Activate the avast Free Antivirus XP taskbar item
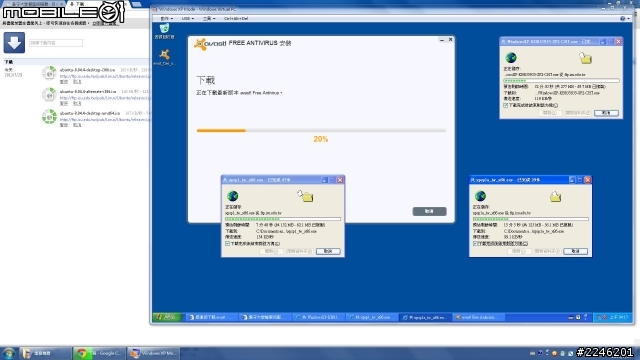The image size is (640, 360). coord(478,317)
